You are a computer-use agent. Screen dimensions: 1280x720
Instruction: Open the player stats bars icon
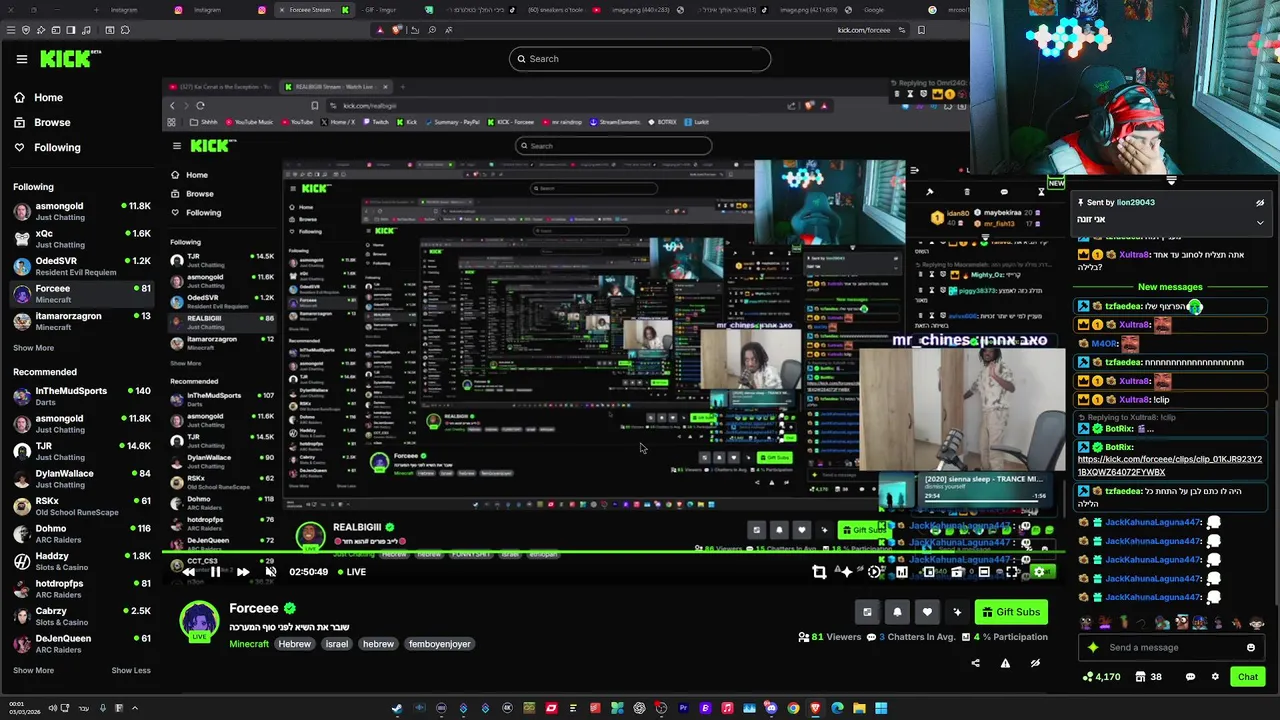pyautogui.click(x=902, y=572)
